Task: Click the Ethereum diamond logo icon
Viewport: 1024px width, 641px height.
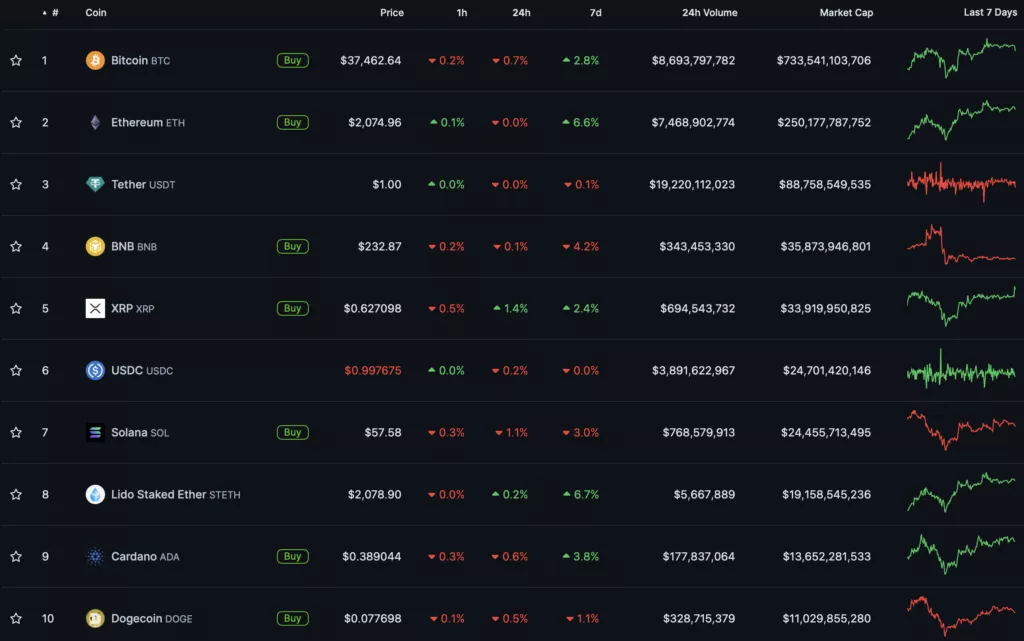Action: coord(95,122)
